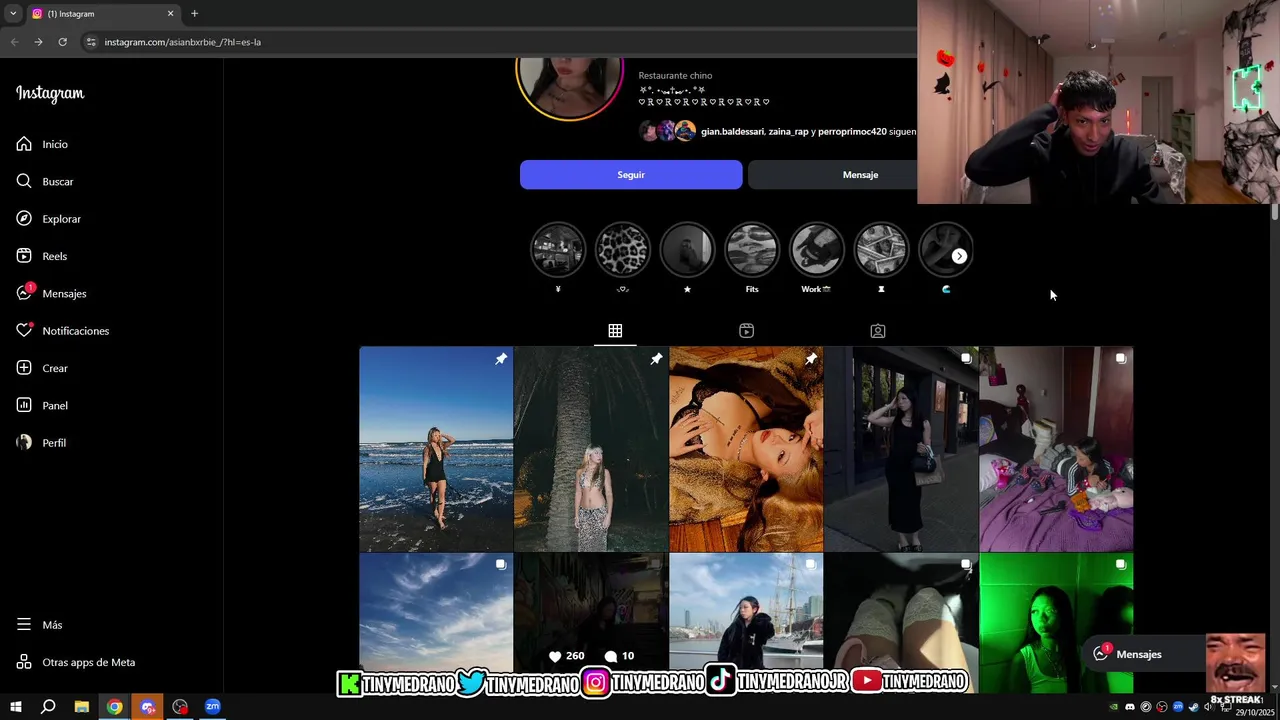Viewport: 1280px width, 720px height.
Task: Open the pinned beach photo post
Action: point(436,449)
